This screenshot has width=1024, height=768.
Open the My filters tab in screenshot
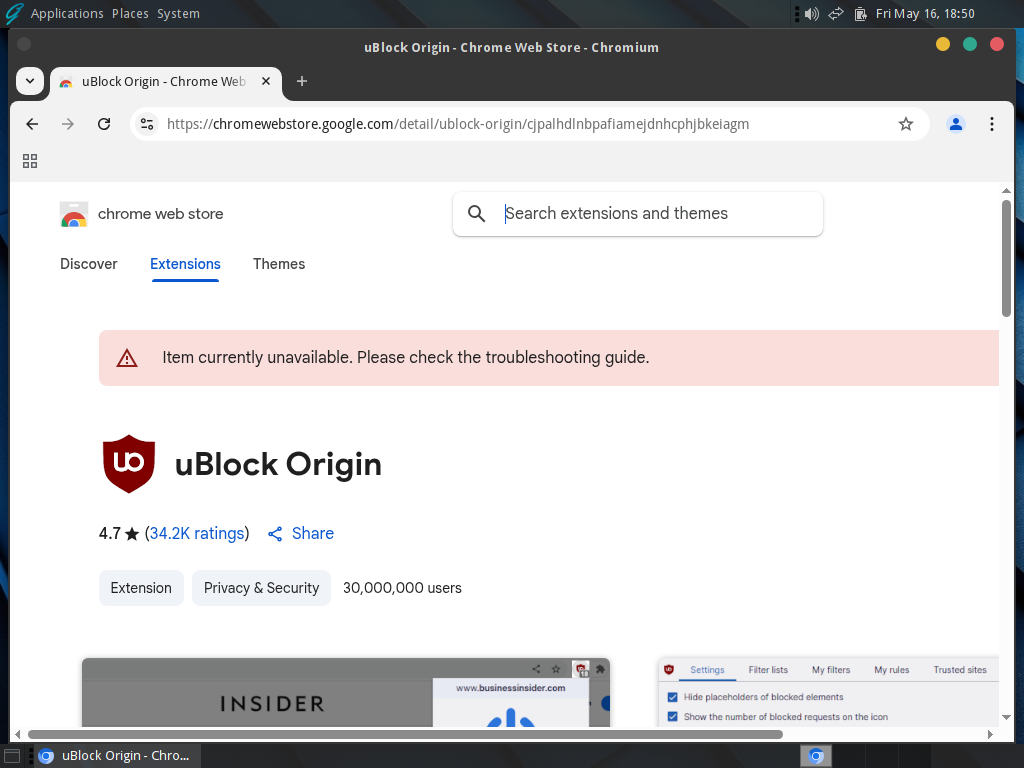pos(831,670)
